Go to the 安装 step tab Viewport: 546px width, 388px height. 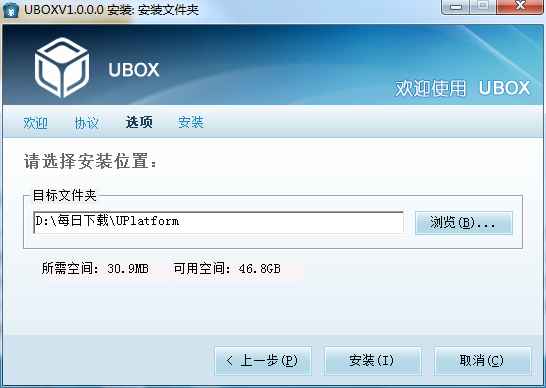191,122
